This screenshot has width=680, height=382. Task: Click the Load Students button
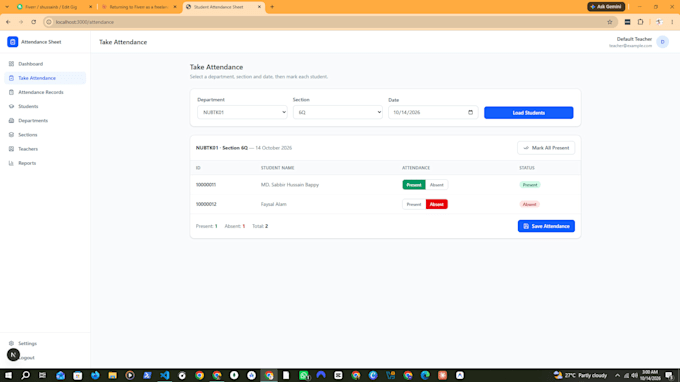pyautogui.click(x=529, y=113)
